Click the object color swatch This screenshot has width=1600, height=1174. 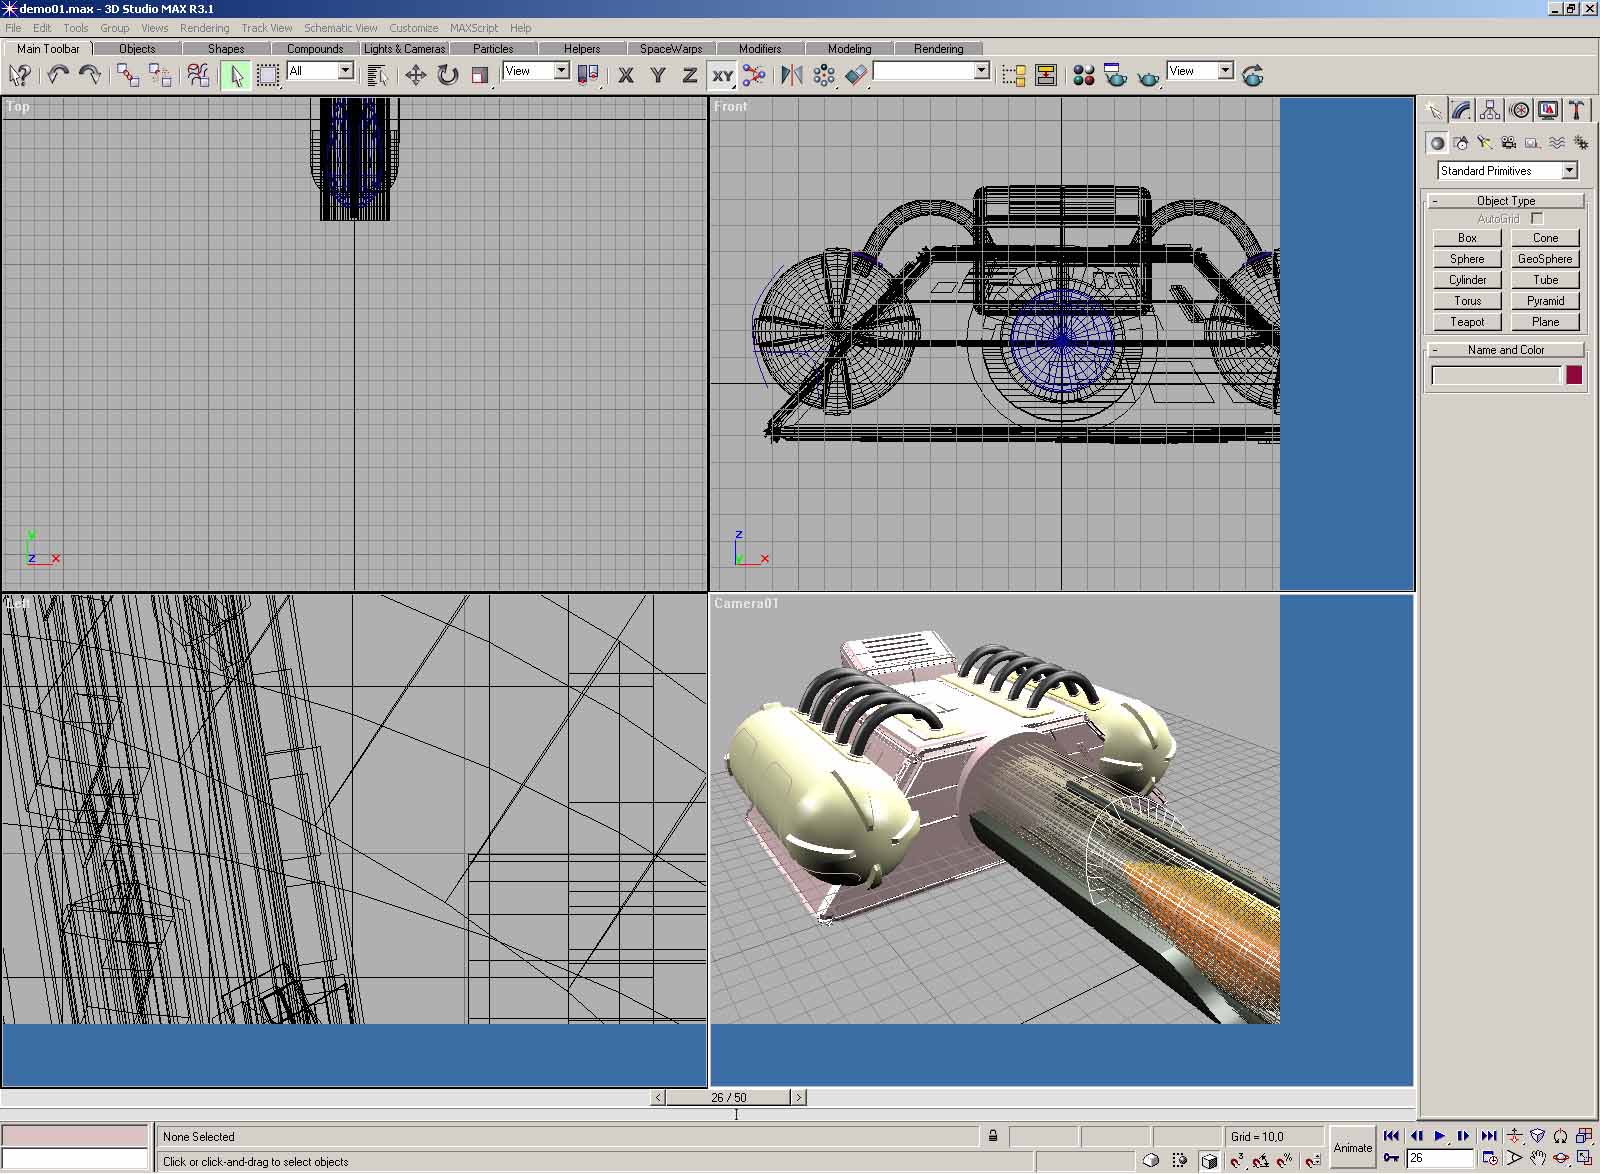(x=1574, y=375)
